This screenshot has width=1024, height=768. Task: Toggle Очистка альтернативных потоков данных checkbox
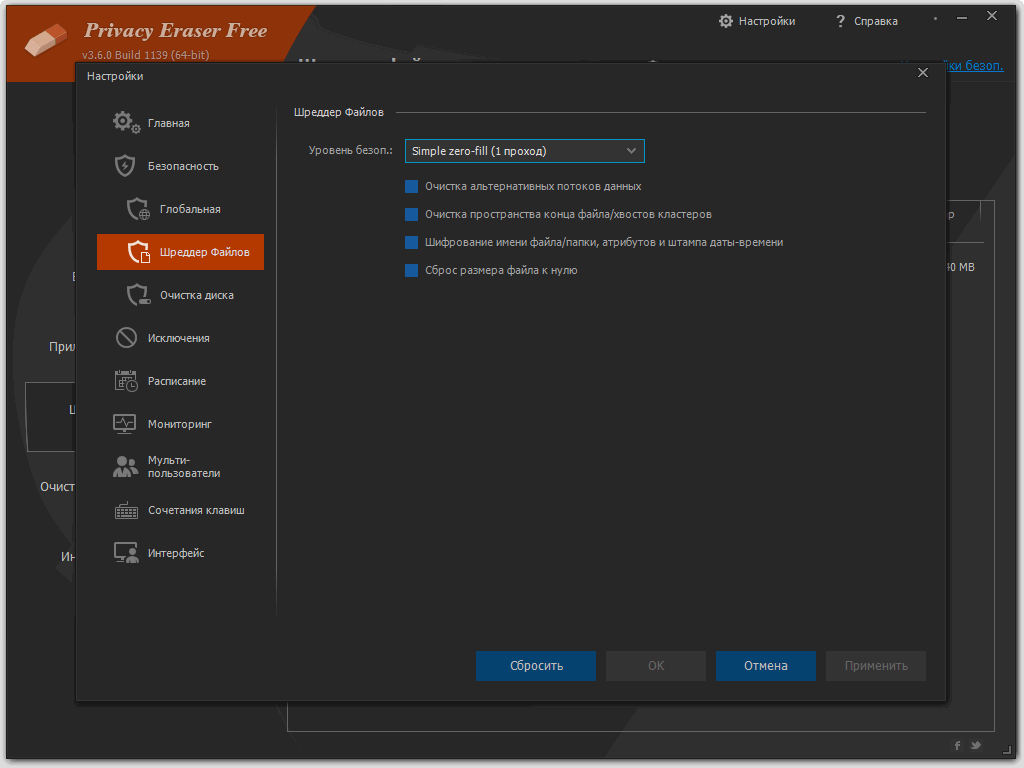tap(411, 187)
